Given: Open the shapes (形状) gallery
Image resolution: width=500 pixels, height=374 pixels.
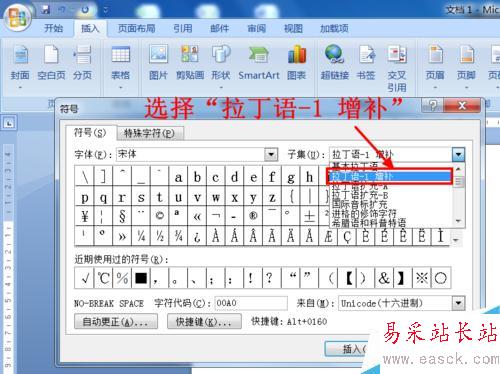Looking at the screenshot, I should click(221, 68).
